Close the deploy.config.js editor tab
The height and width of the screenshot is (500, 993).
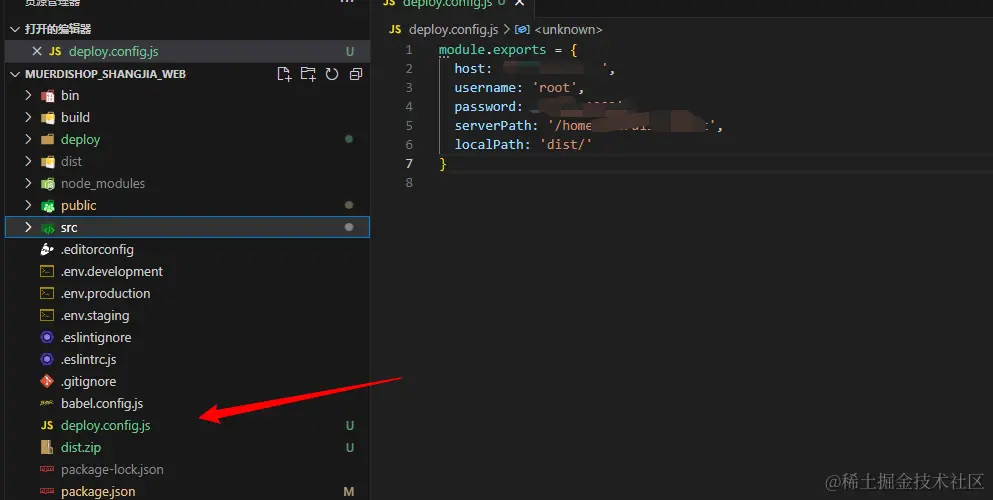[x=519, y=3]
